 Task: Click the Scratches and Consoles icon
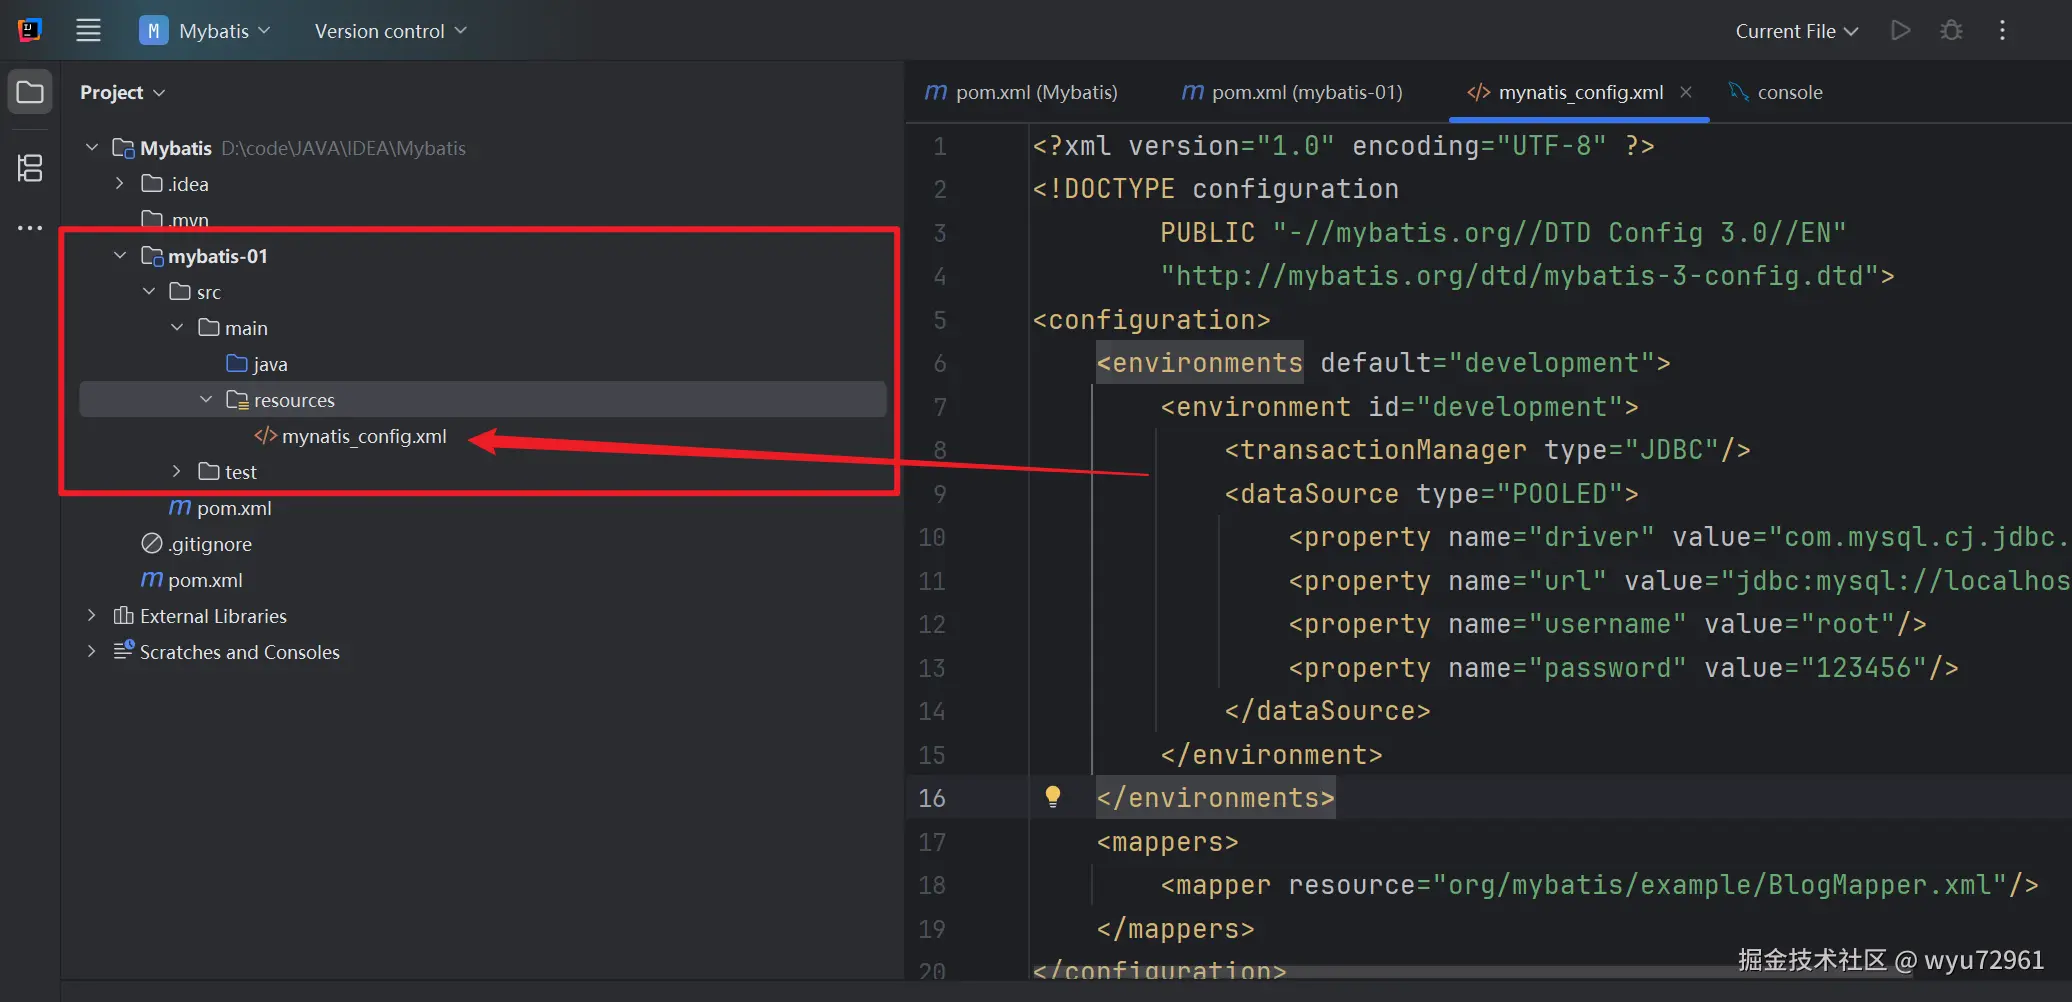click(x=124, y=651)
